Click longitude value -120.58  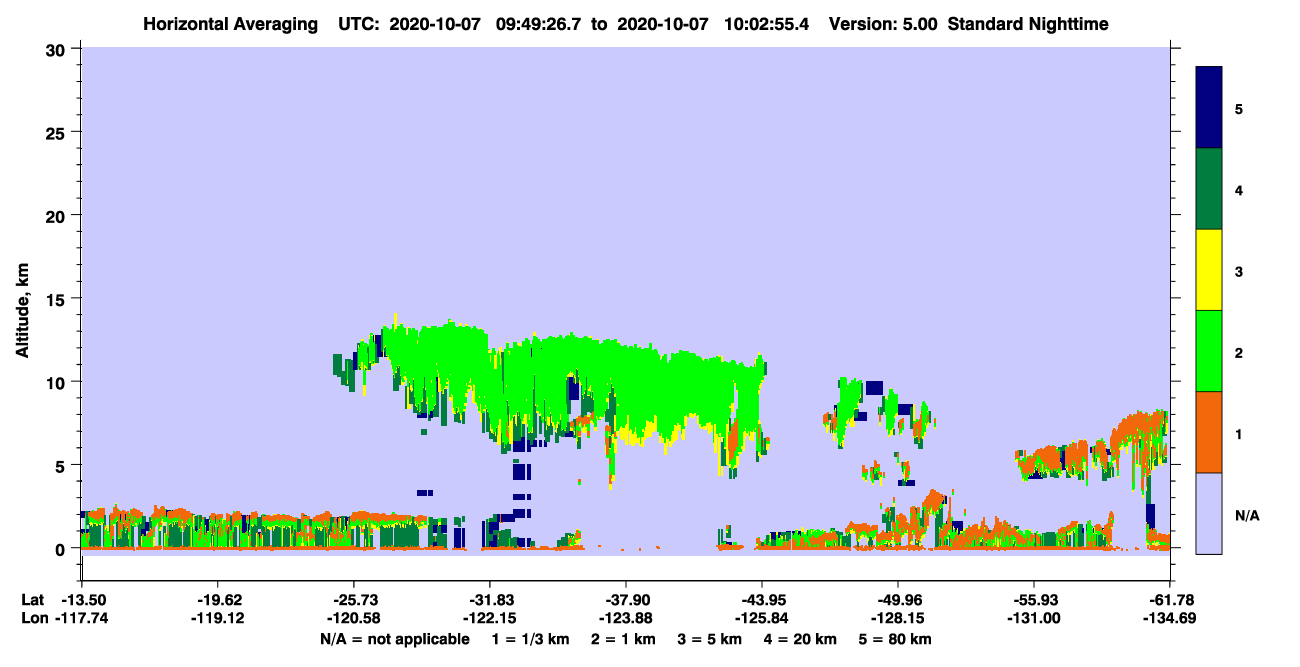pyautogui.click(x=354, y=619)
